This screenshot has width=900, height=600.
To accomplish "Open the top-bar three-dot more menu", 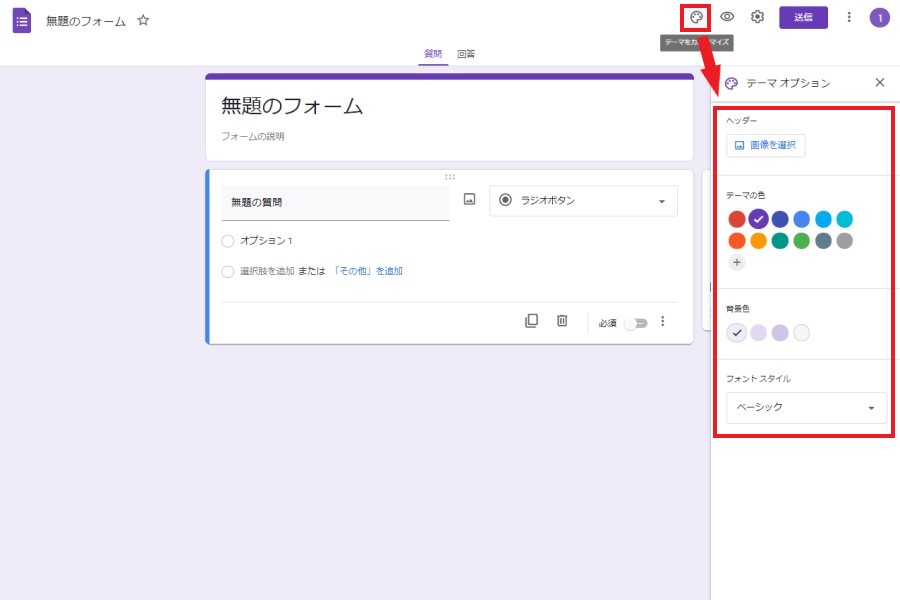I will (849, 17).
